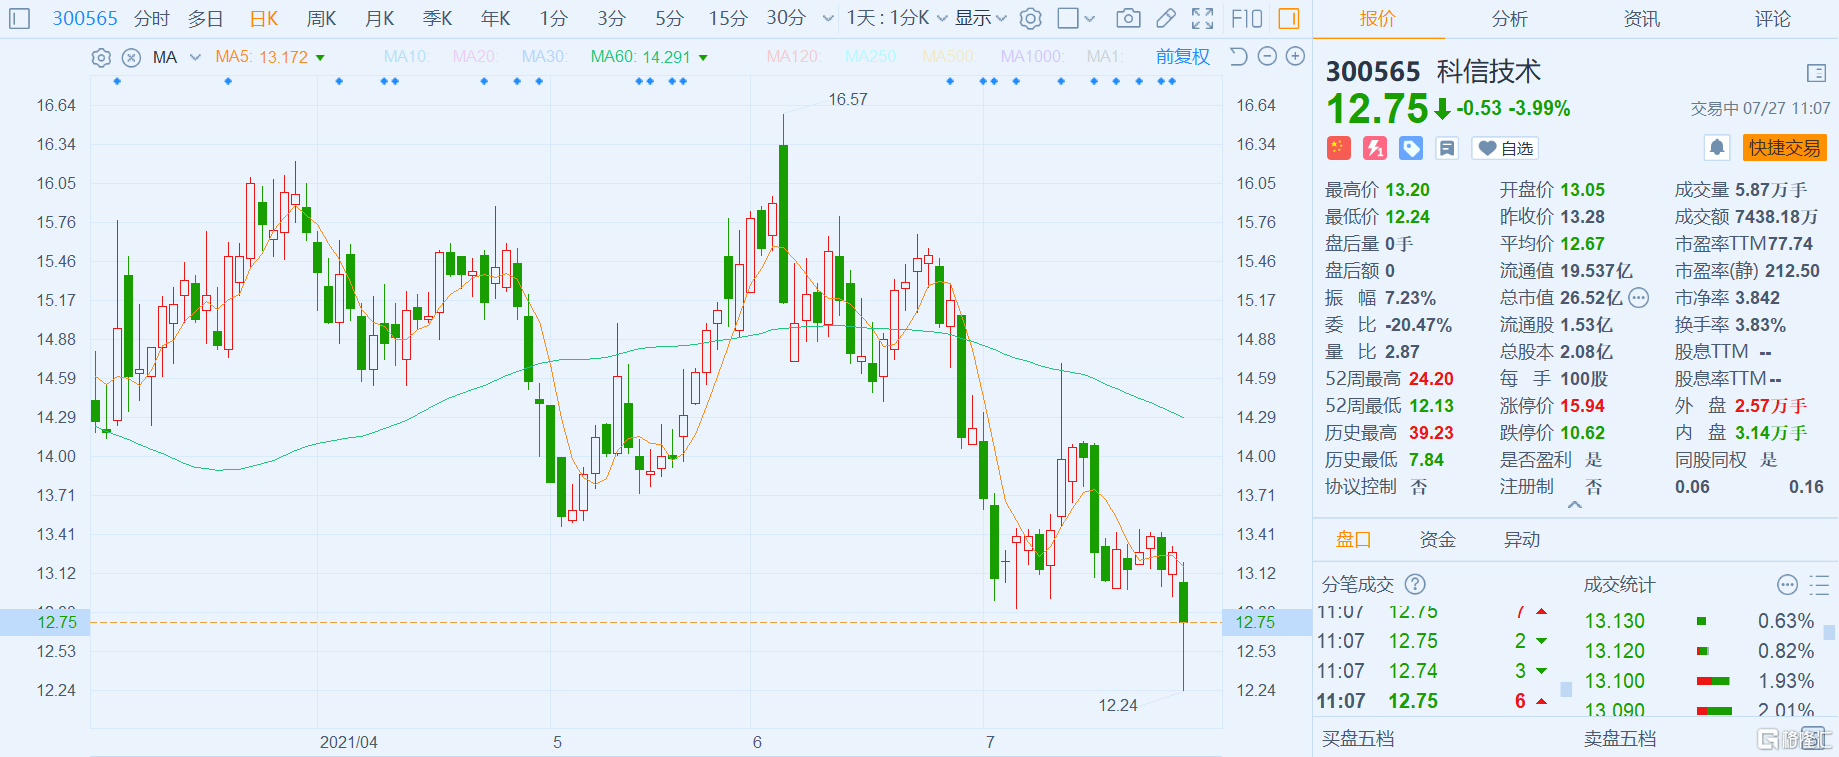Open the 1天:1分K dropdown
Screen dimensions: 1839x757
pos(897,18)
